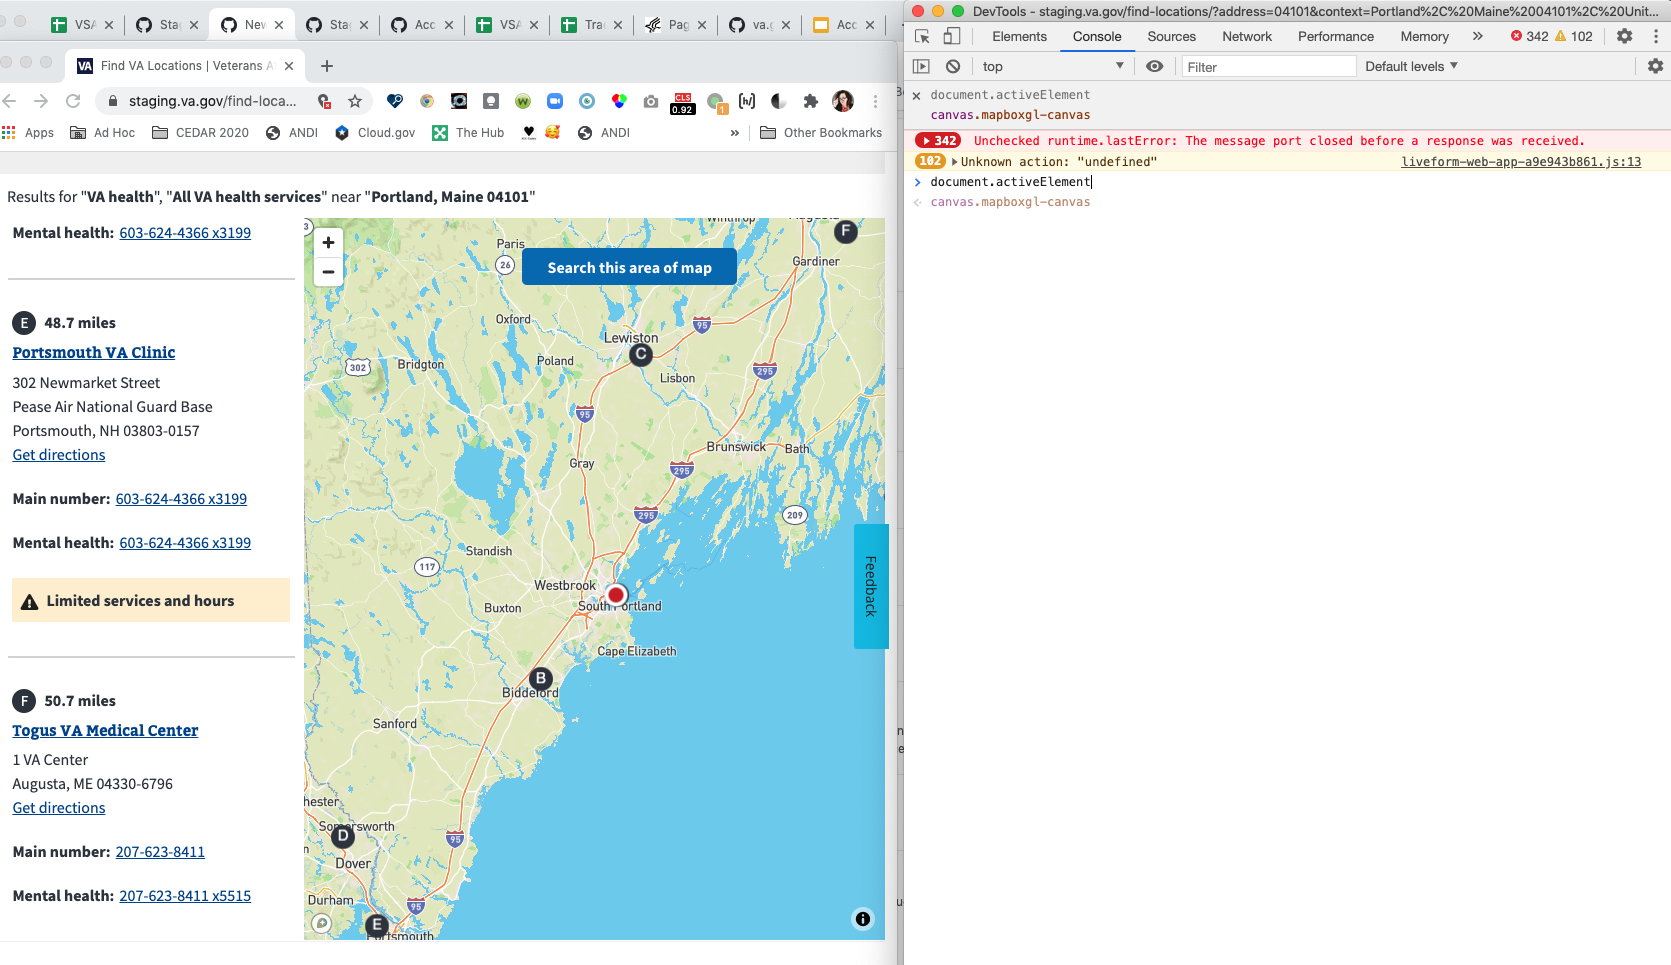Open the Ad Hoc bookmark folder
The height and width of the screenshot is (965, 1671).
click(102, 133)
